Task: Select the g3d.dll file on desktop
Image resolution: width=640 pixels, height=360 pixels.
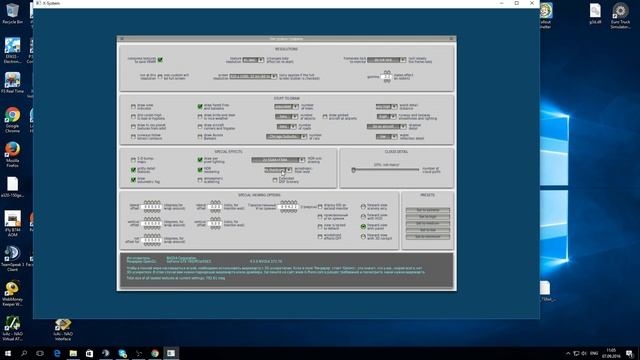Action: [x=595, y=13]
